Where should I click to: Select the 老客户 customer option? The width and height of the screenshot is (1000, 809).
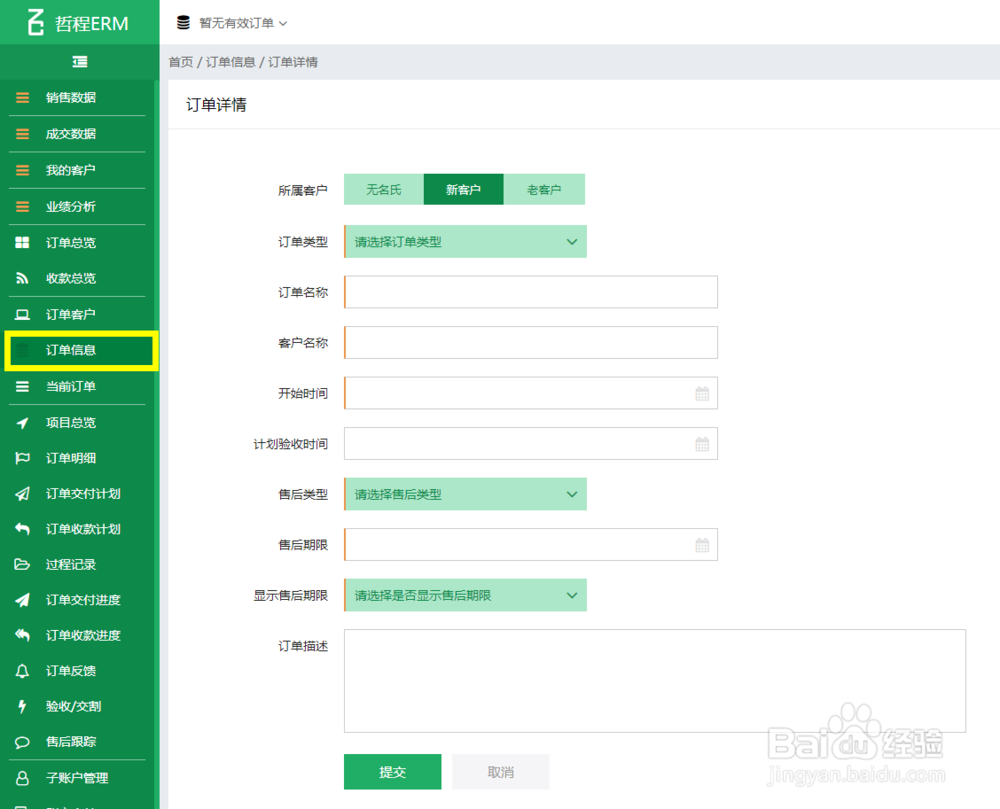tap(545, 189)
